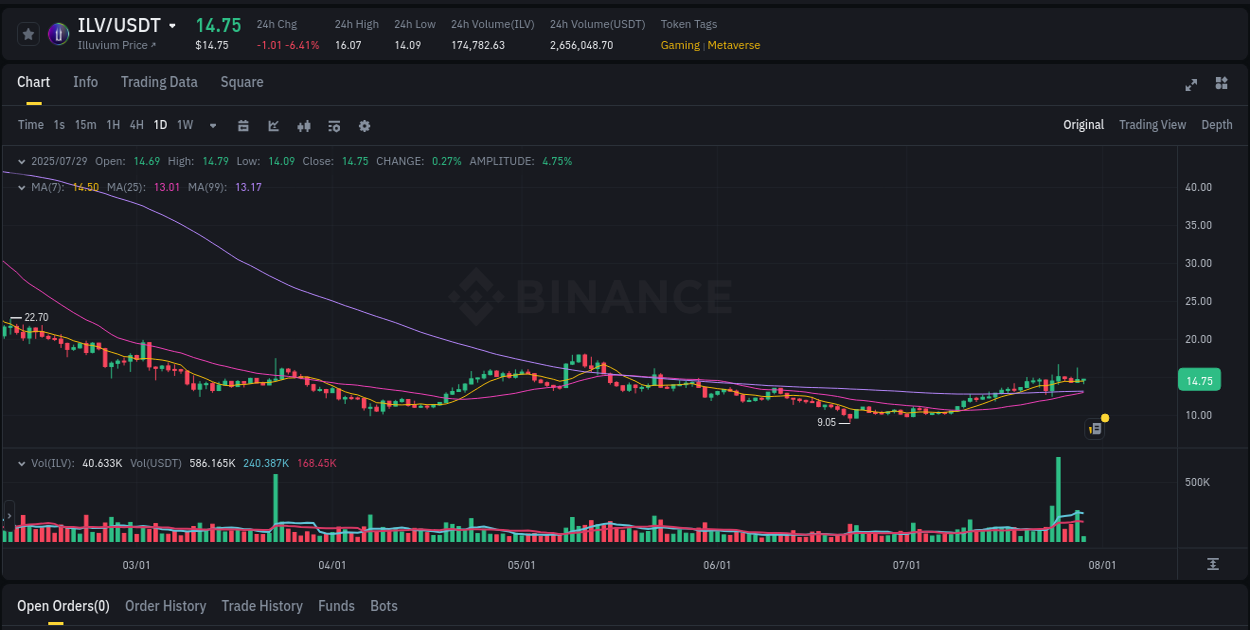Open the extra timeframes dropdown arrow
The width and height of the screenshot is (1250, 630).
[211, 126]
